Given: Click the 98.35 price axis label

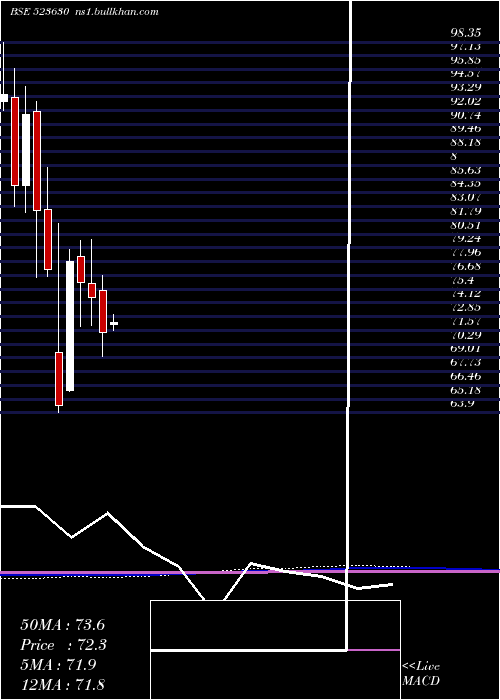Looking at the screenshot, I should 465,33.
